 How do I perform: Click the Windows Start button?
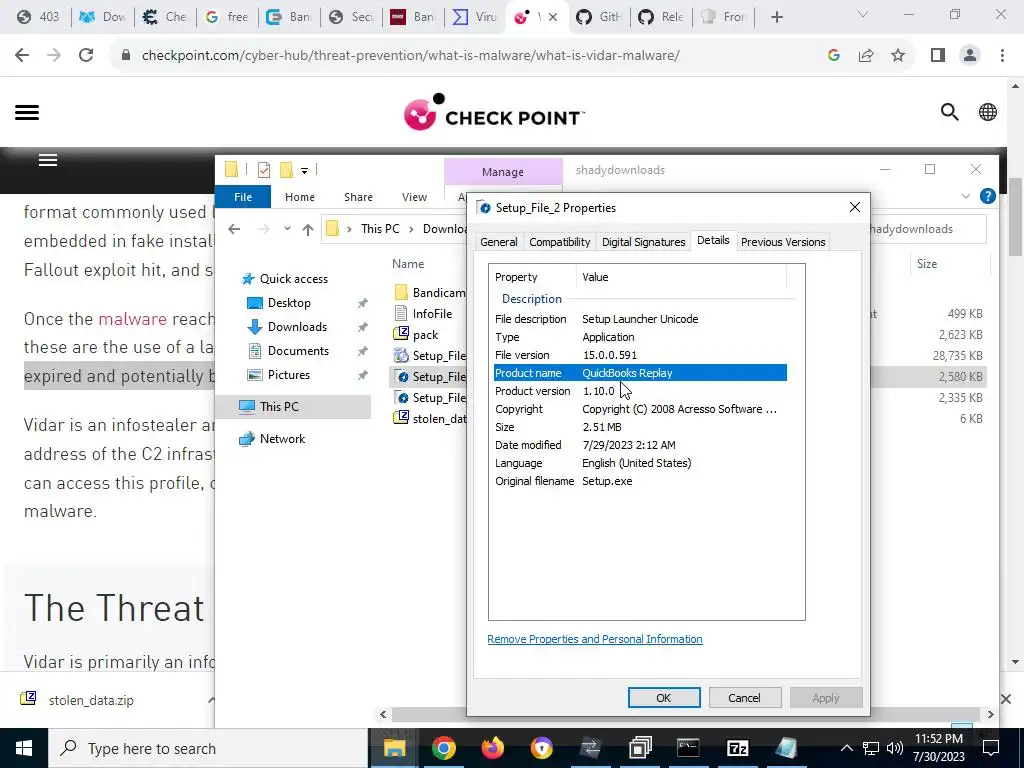24,748
